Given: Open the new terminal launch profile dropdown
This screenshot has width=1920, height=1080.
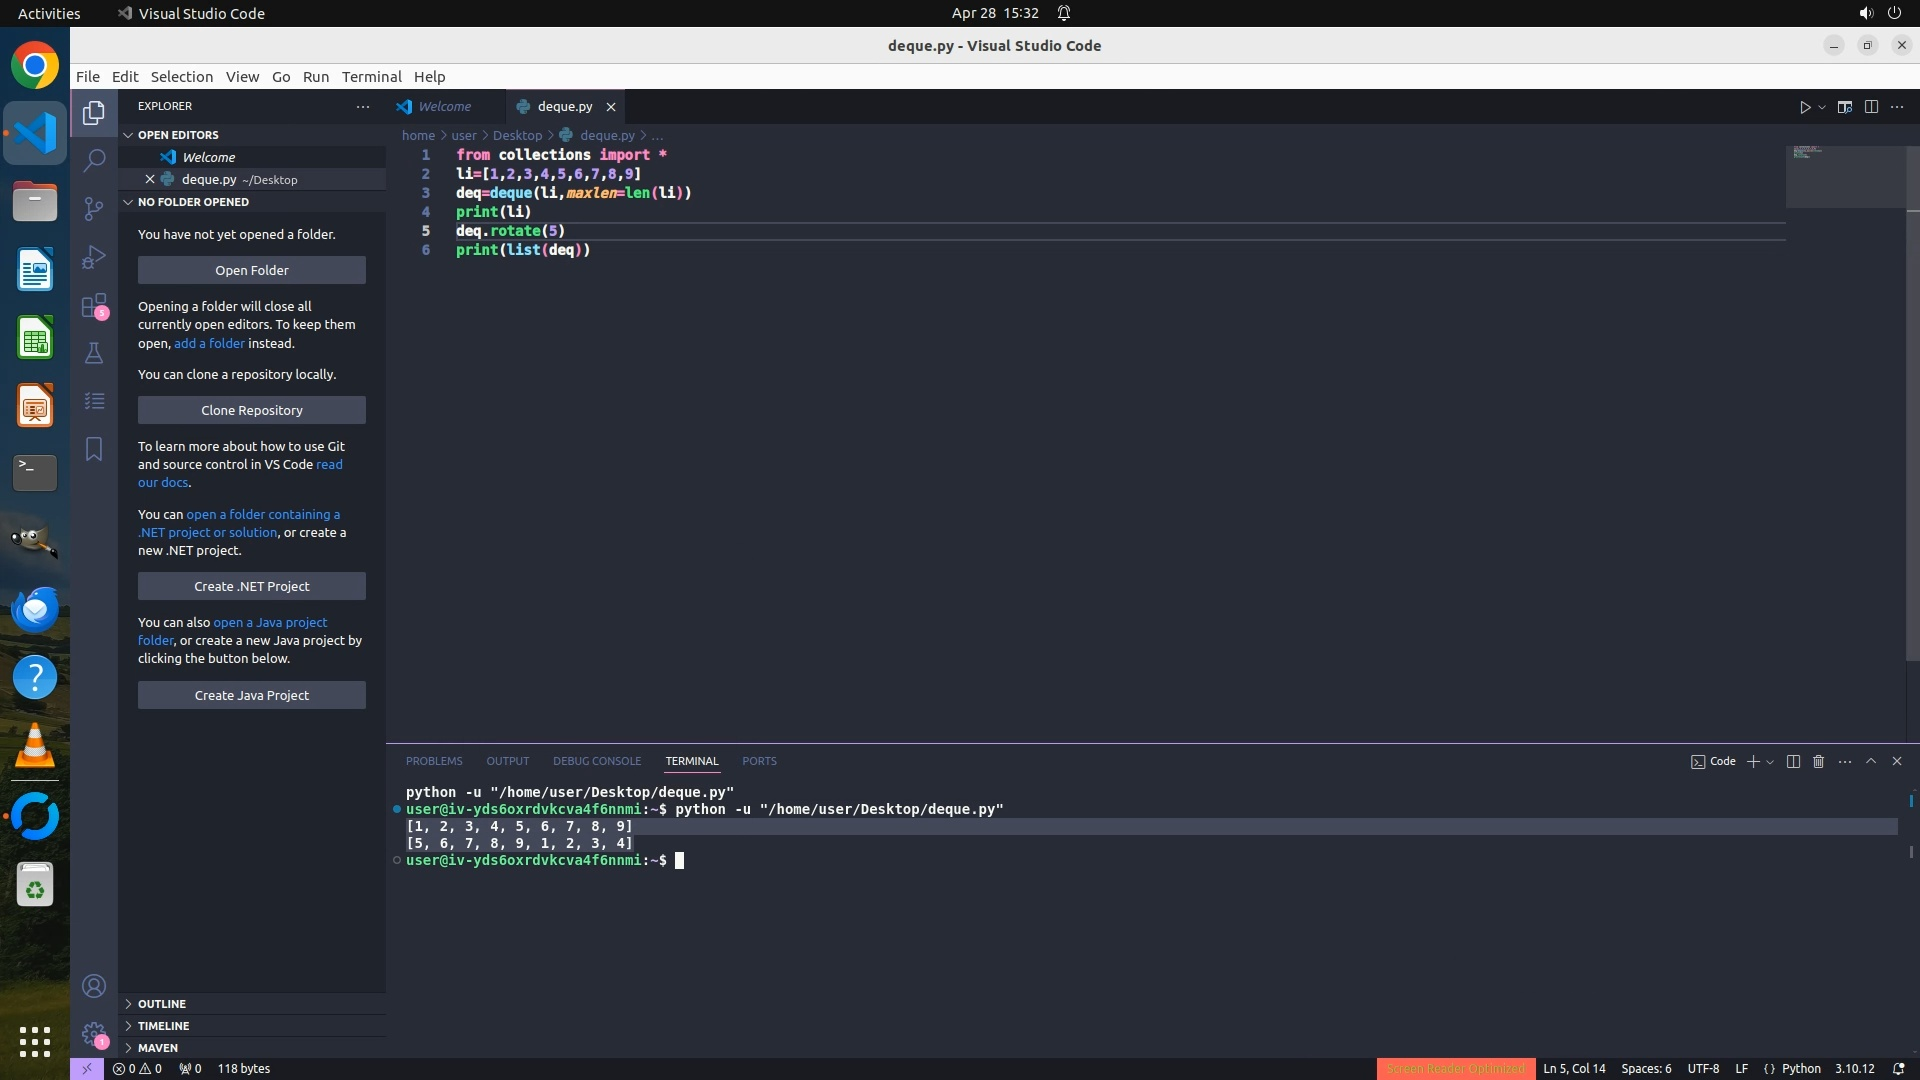Looking at the screenshot, I should click(1770, 762).
